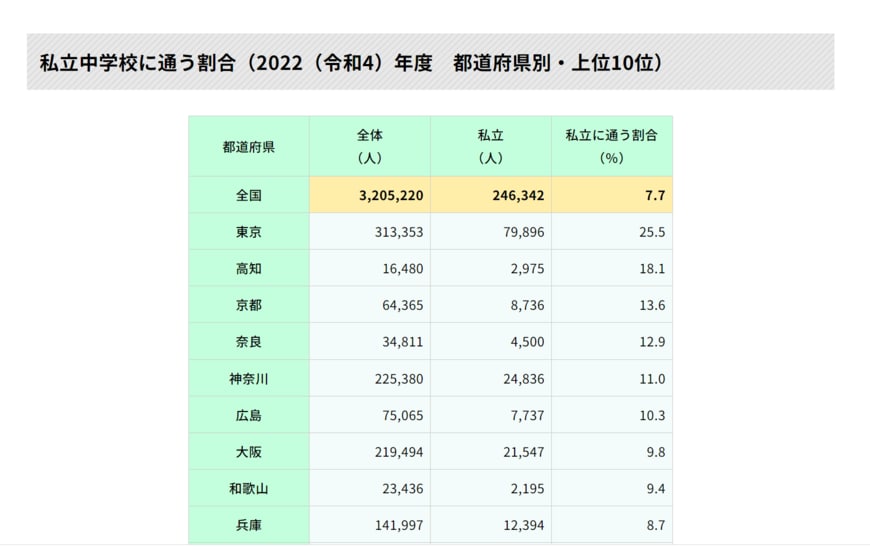Click the 東京 row label
870x553 pixels.
tap(249, 232)
